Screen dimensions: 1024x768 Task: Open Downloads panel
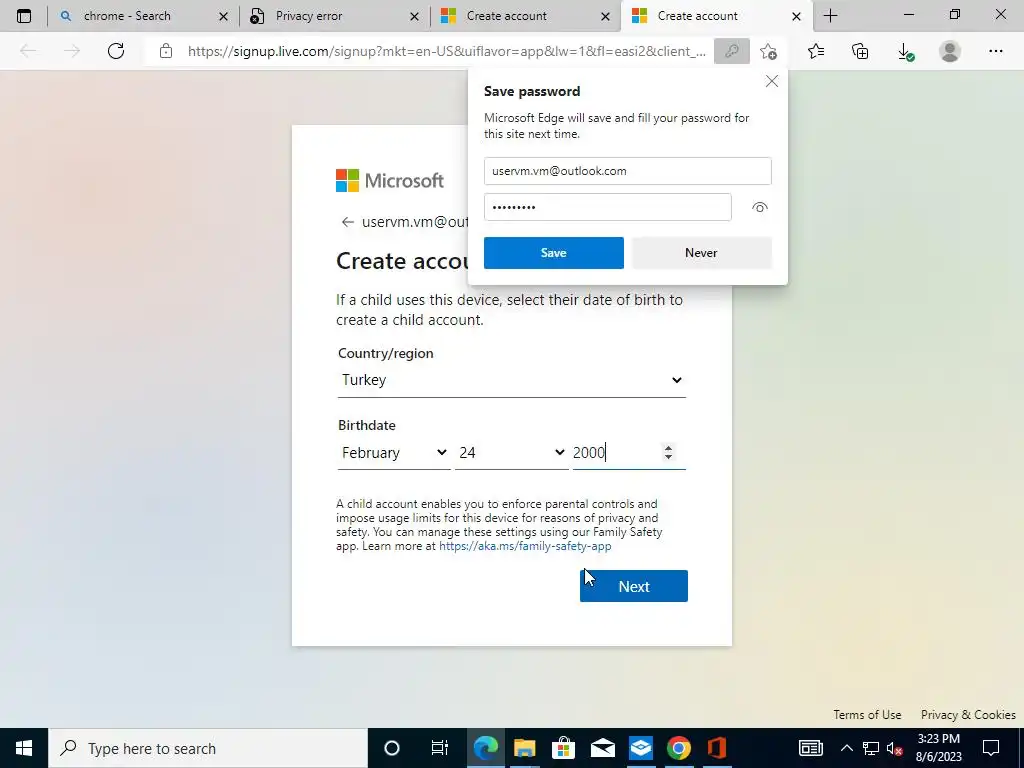click(905, 52)
